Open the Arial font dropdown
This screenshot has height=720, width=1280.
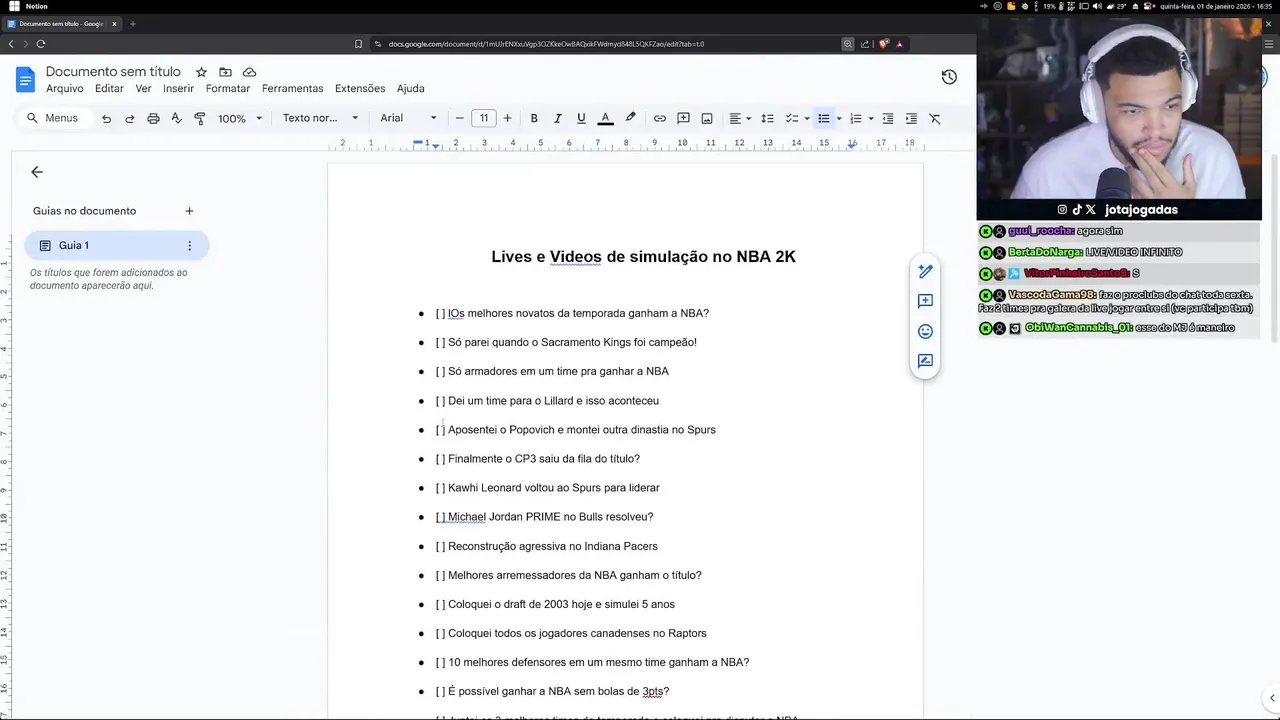click(x=408, y=118)
